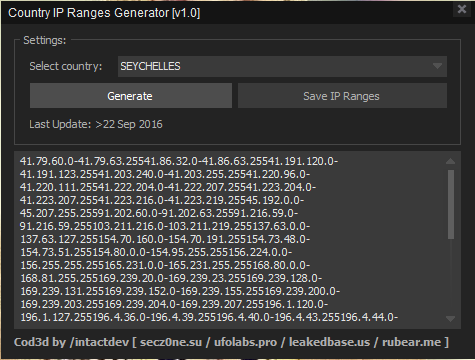Click the IP line starting '137.63.127.255'
The image size is (475, 360).
[x=165, y=239]
